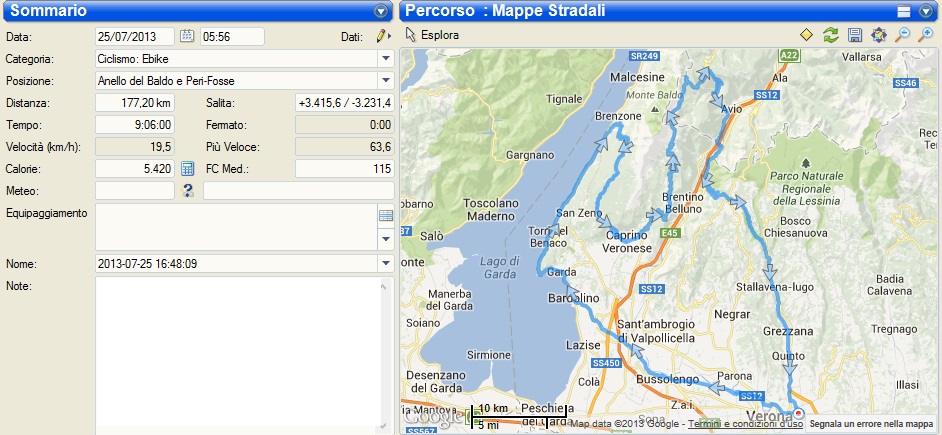This screenshot has height=435, width=942.
Task: Click the FC Med. field 115
Action: click(345, 169)
